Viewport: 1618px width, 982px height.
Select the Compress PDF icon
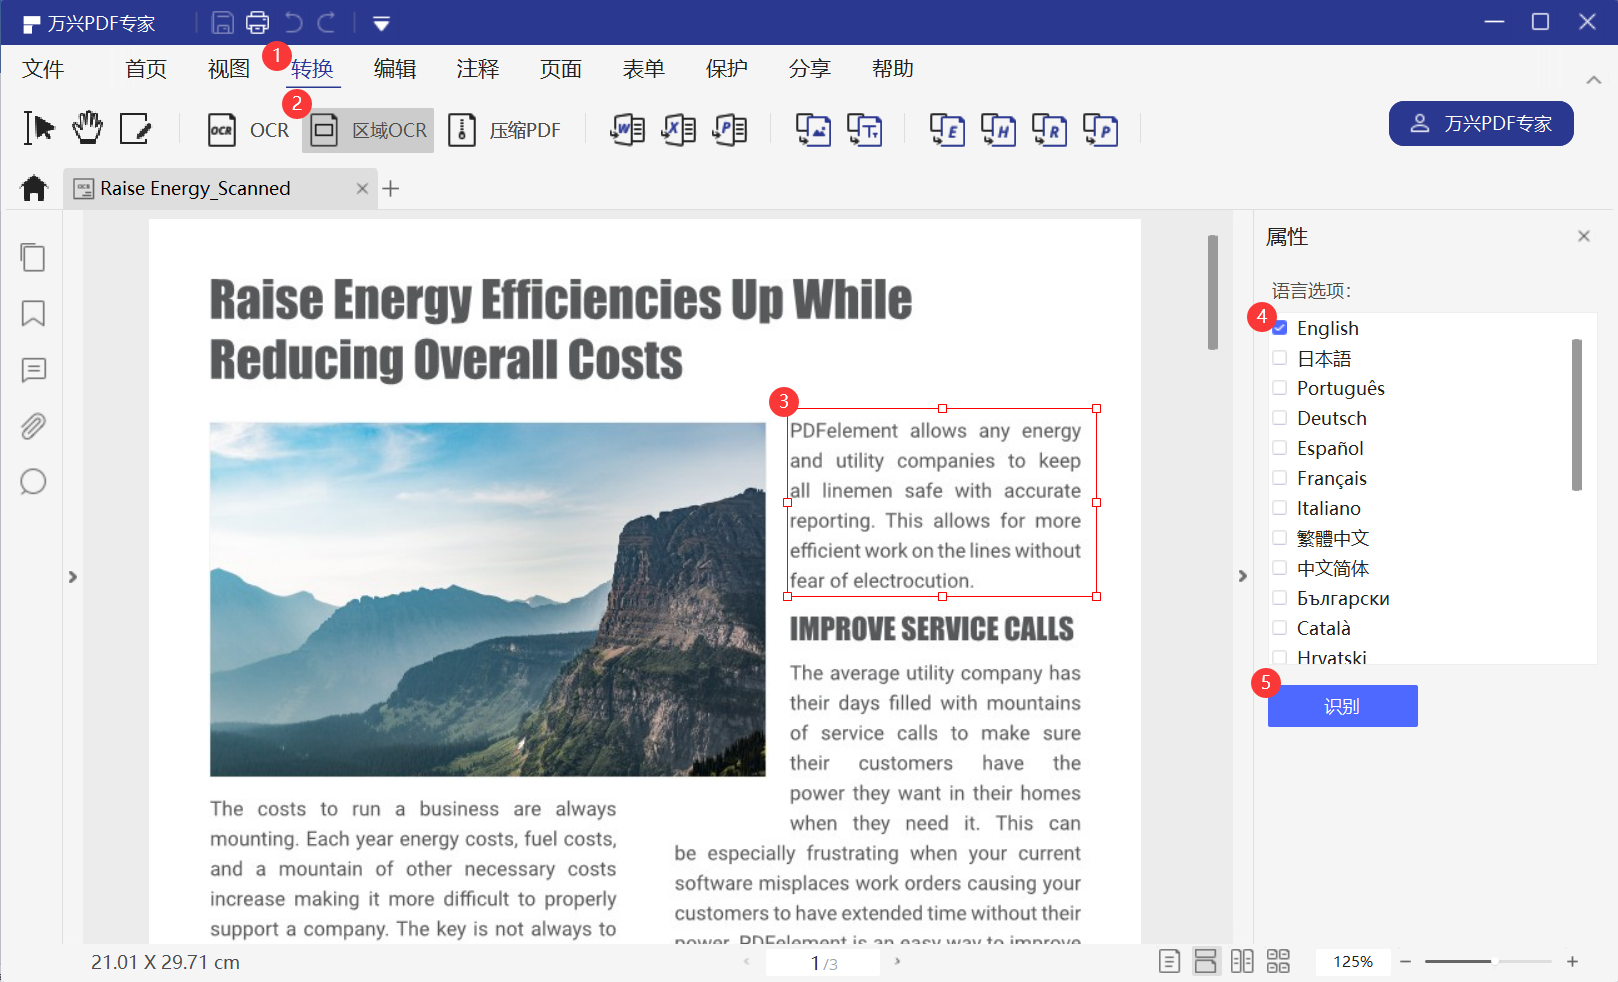pos(462,130)
